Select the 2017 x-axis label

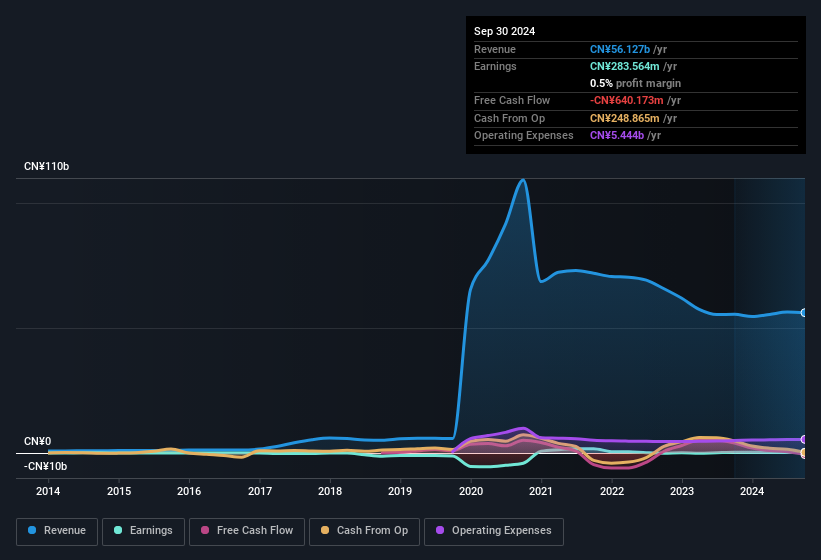tap(260, 491)
